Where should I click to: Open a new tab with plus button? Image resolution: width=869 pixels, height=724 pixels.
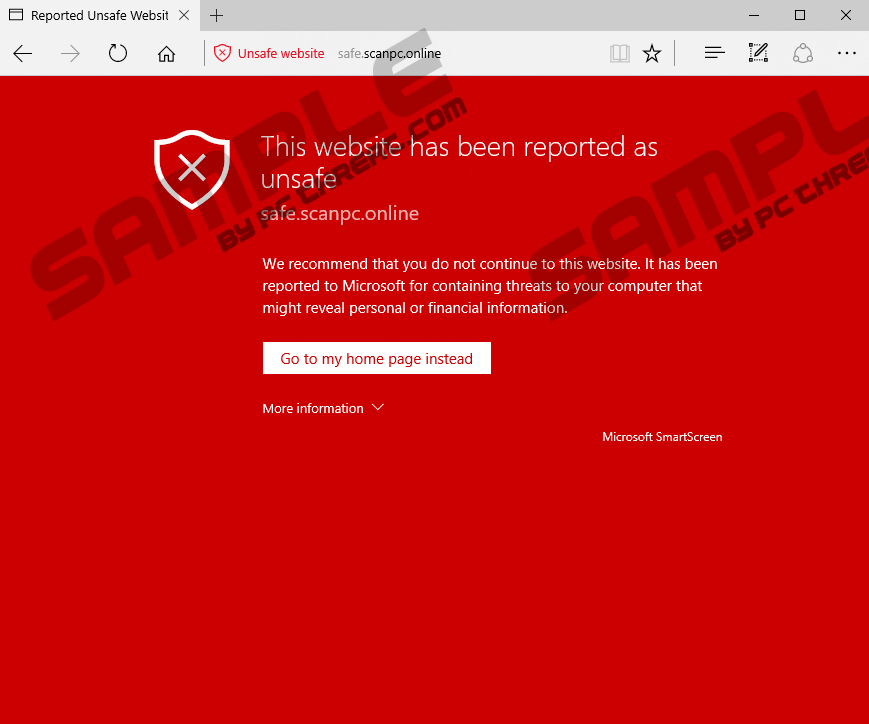[216, 16]
